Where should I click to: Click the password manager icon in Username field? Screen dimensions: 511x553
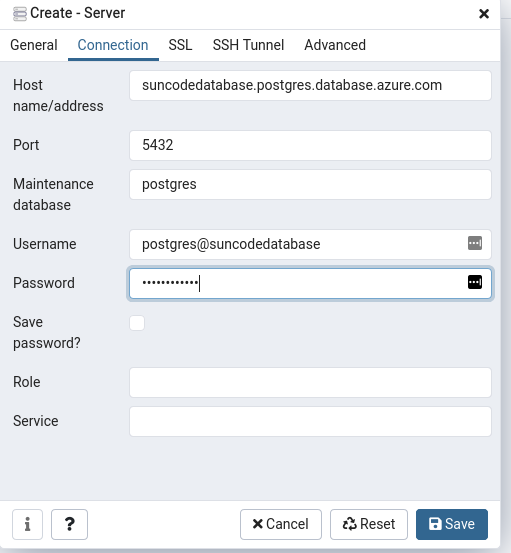click(x=475, y=243)
